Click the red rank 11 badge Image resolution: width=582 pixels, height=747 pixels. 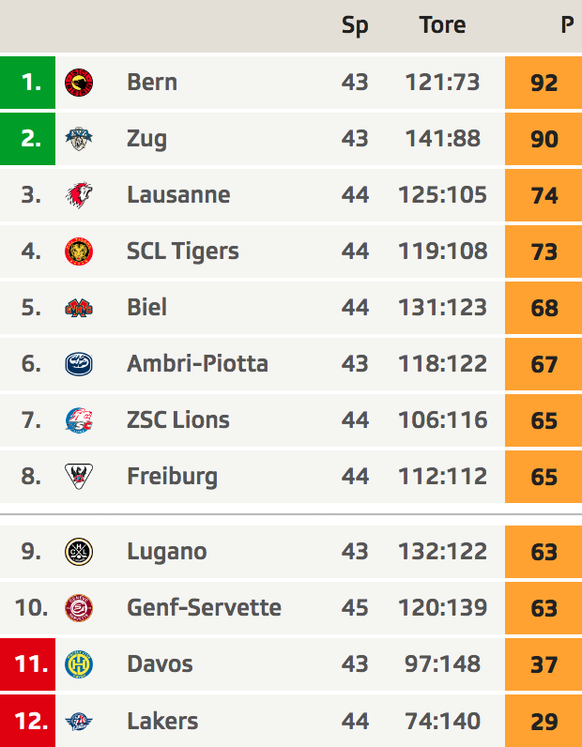[x=28, y=664]
